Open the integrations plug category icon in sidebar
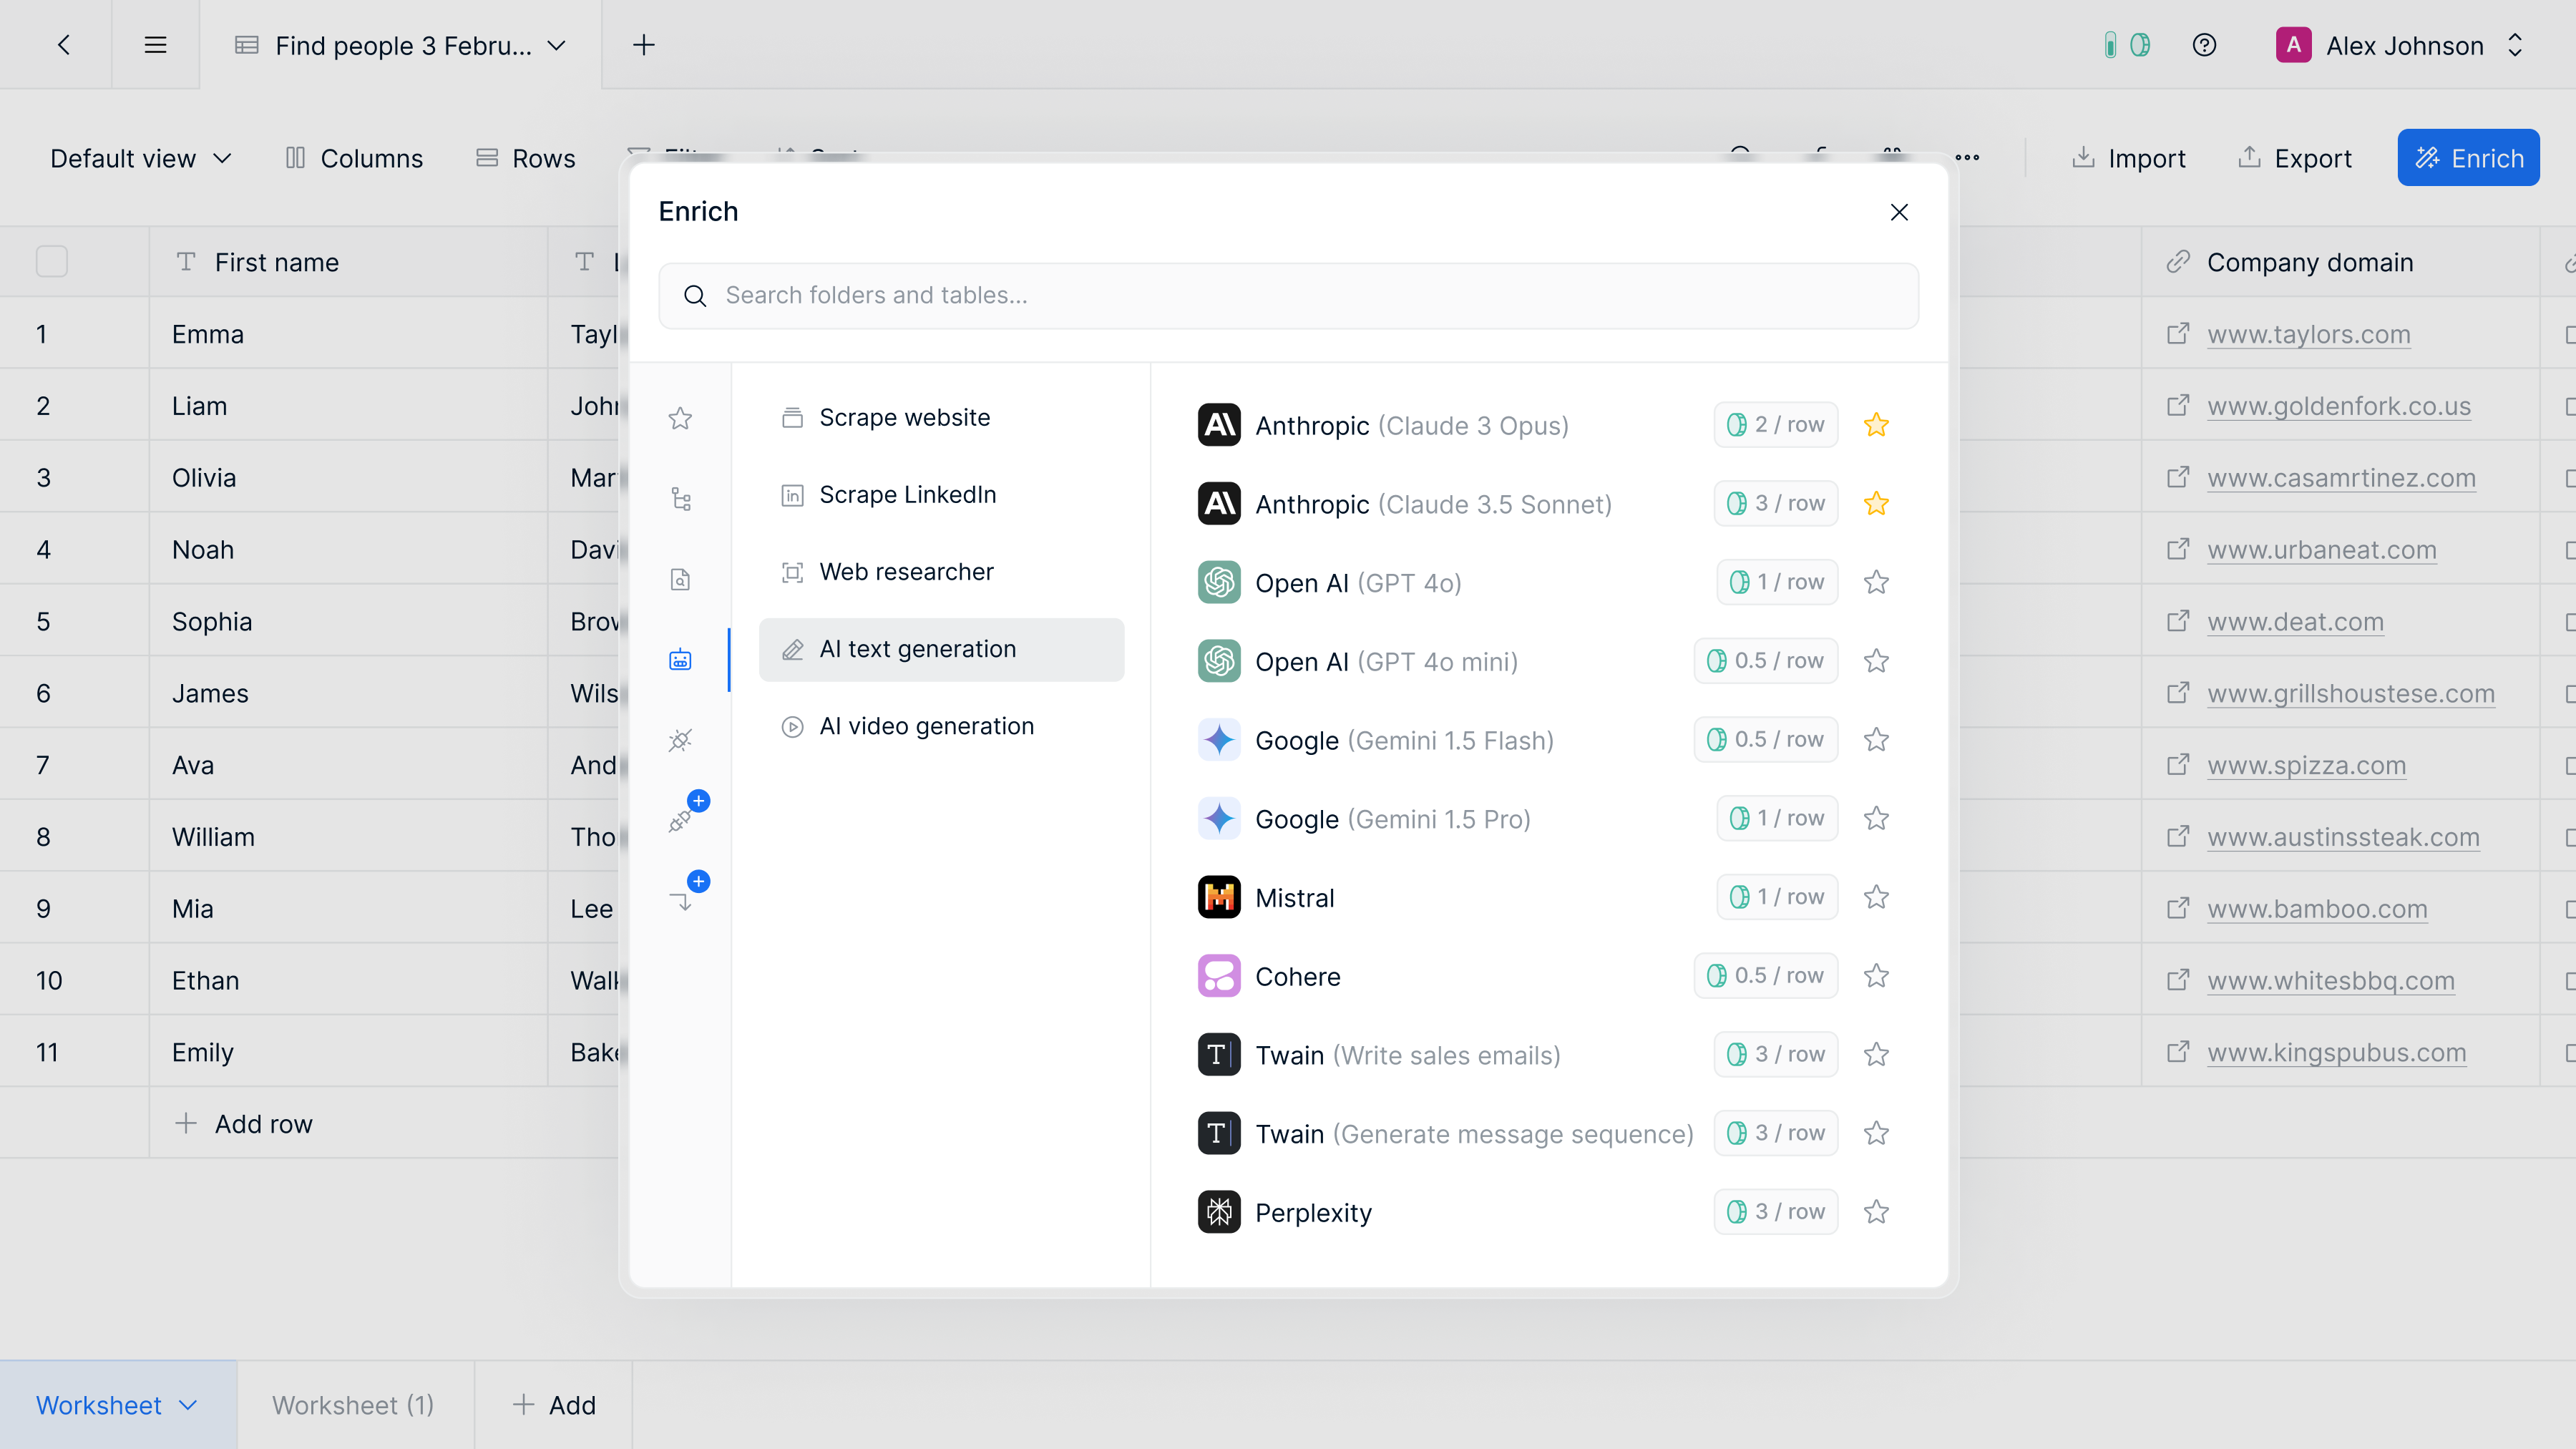 tap(680, 740)
